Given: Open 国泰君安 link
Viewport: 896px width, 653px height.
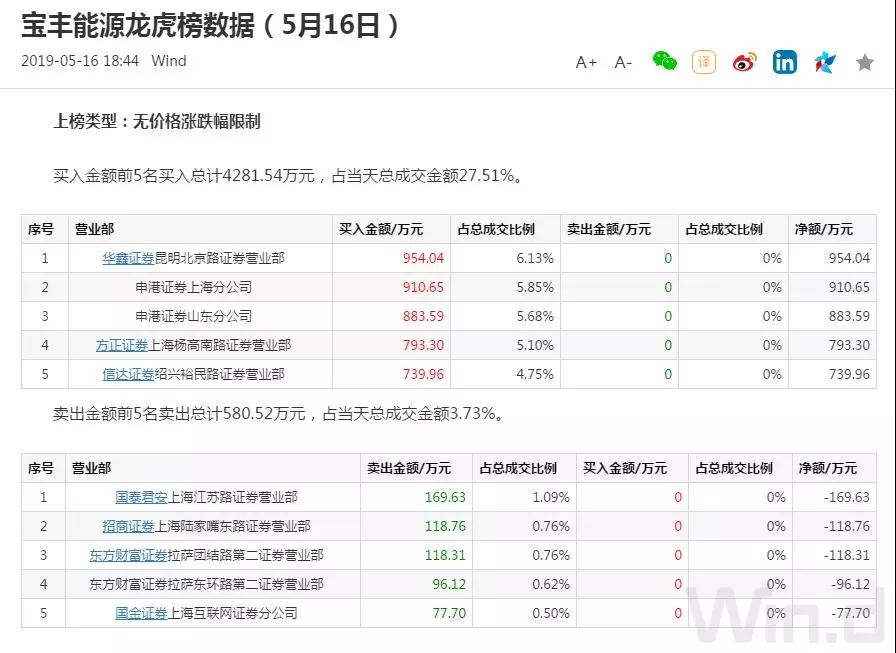Looking at the screenshot, I should (x=141, y=497).
